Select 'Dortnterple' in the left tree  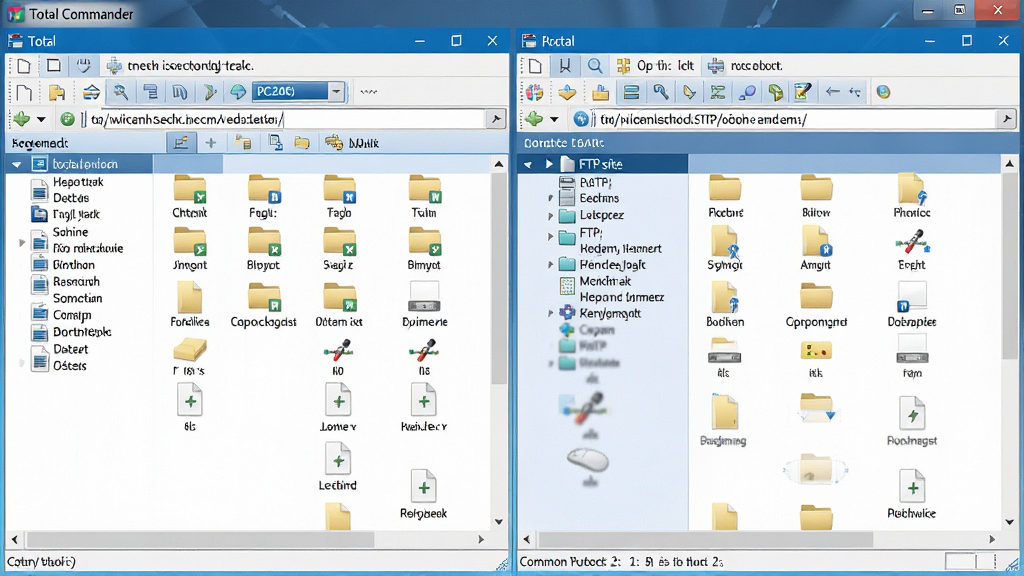(x=82, y=332)
